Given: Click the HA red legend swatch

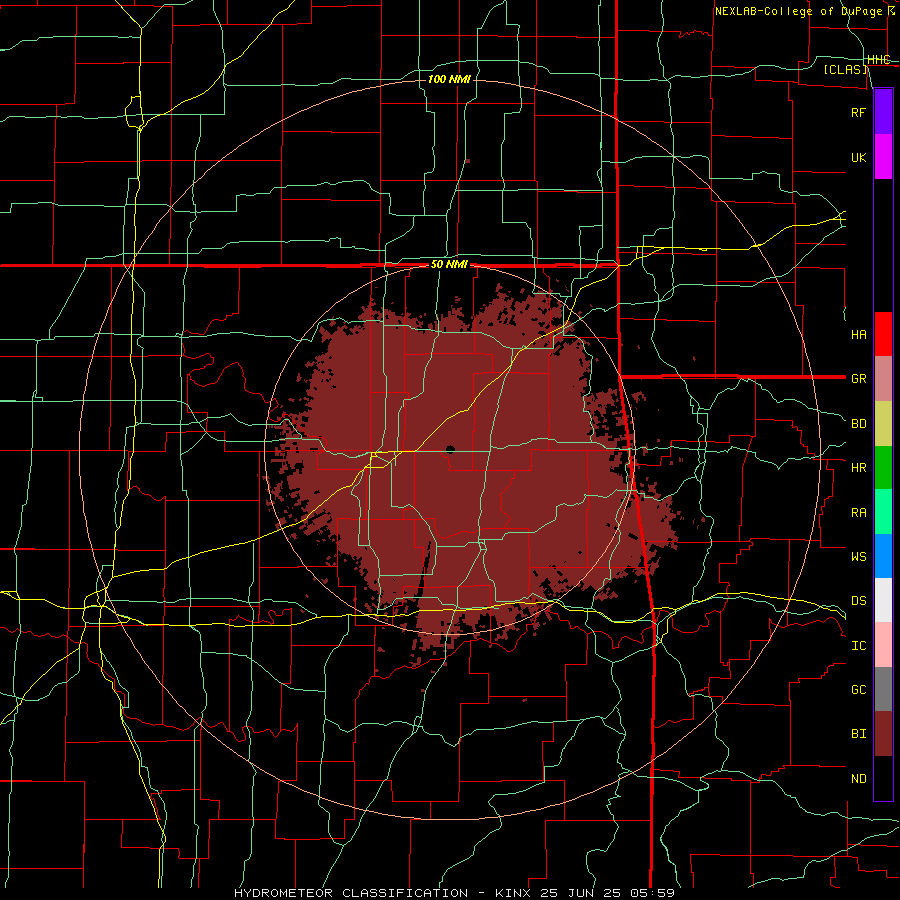Looking at the screenshot, I should pyautogui.click(x=883, y=334).
